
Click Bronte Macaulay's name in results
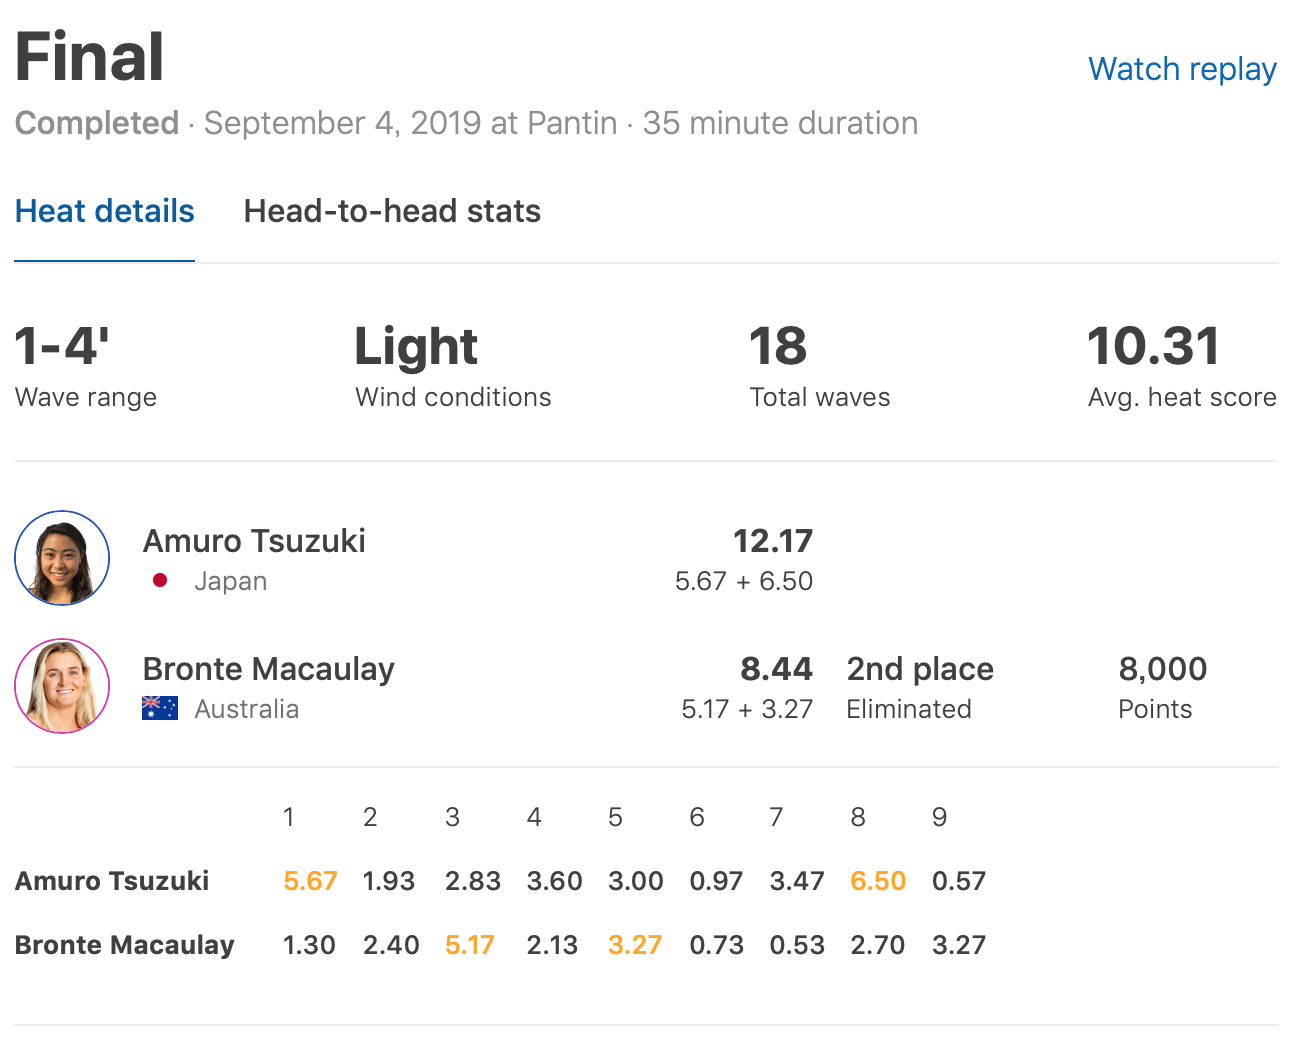pyautogui.click(x=268, y=669)
